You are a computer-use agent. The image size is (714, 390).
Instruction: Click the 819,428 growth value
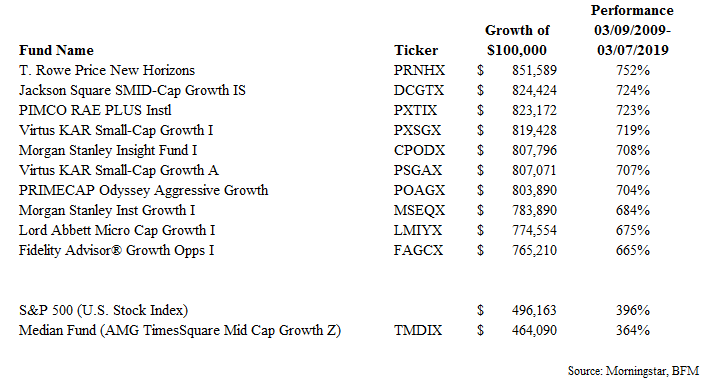(534, 130)
